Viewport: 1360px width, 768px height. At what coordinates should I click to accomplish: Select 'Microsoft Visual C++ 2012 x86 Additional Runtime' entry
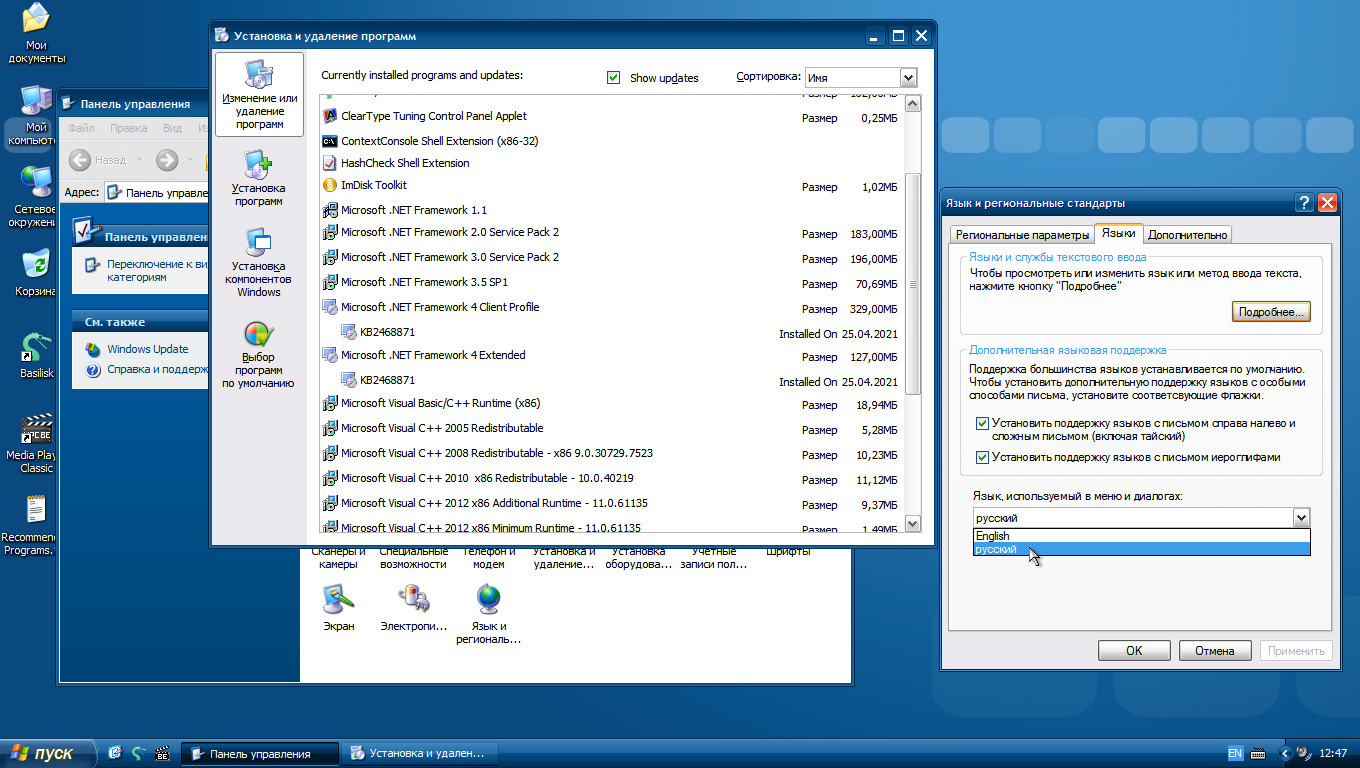tap(612, 504)
